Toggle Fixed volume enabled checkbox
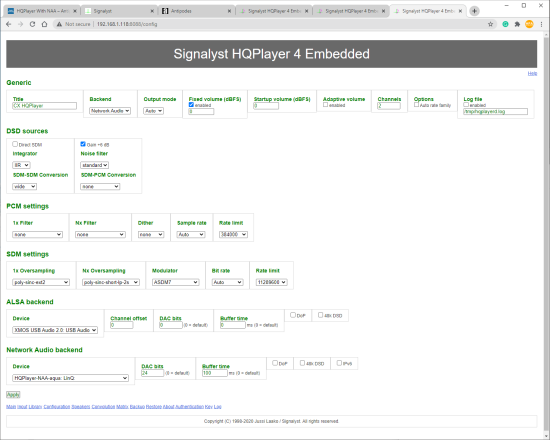This screenshot has height=440, width=550. (x=191, y=105)
